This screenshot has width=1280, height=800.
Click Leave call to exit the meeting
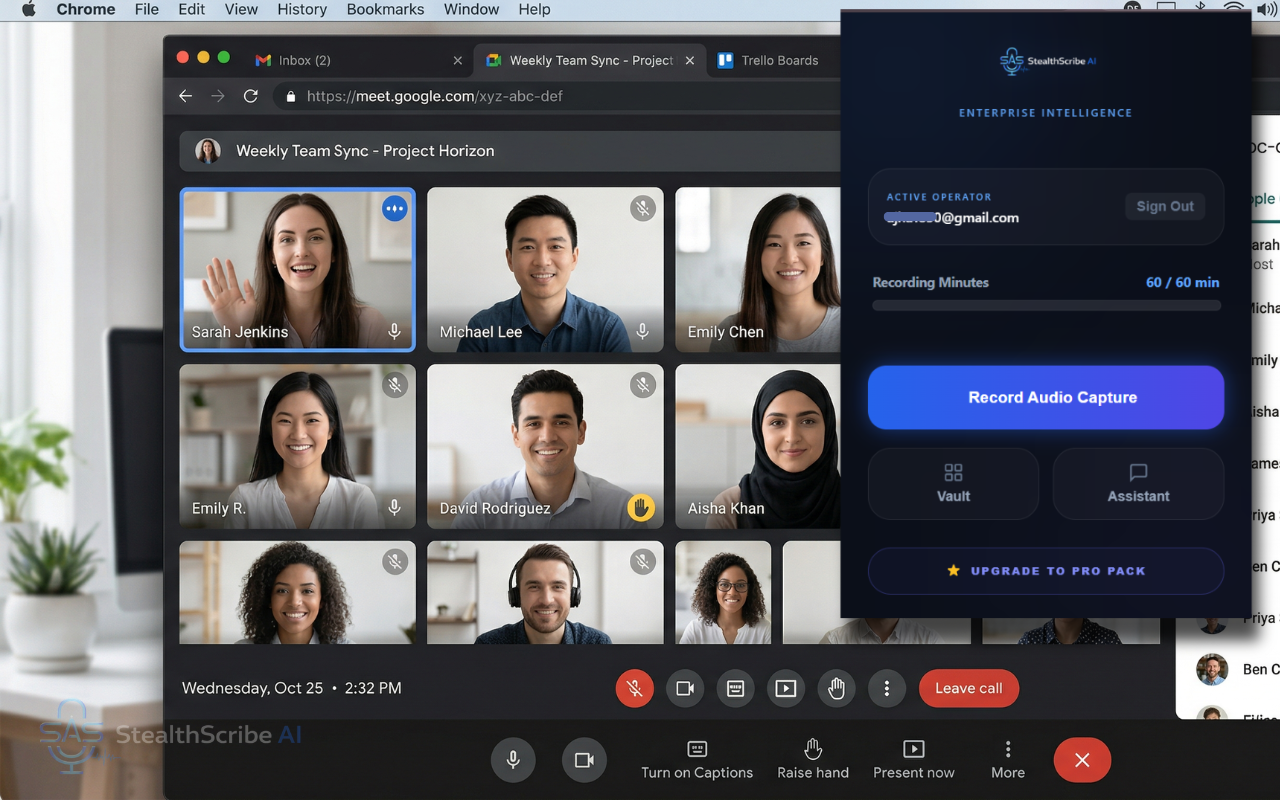[968, 688]
